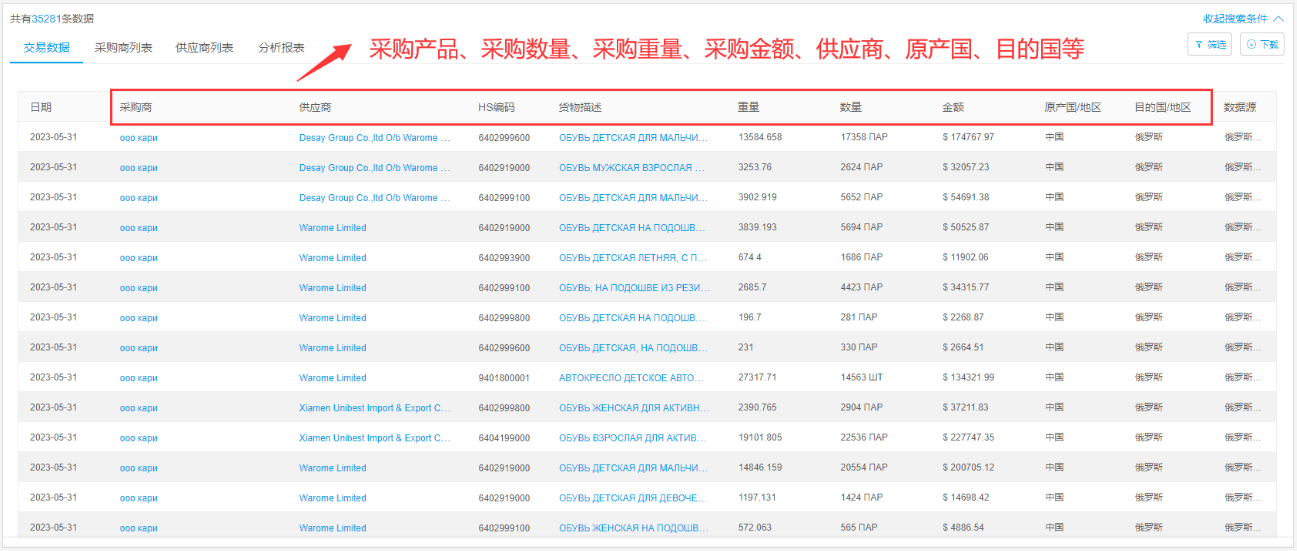This screenshot has height=551, width=1297.
Task: Click the 目的国/地区 column header
Action: click(x=1163, y=107)
